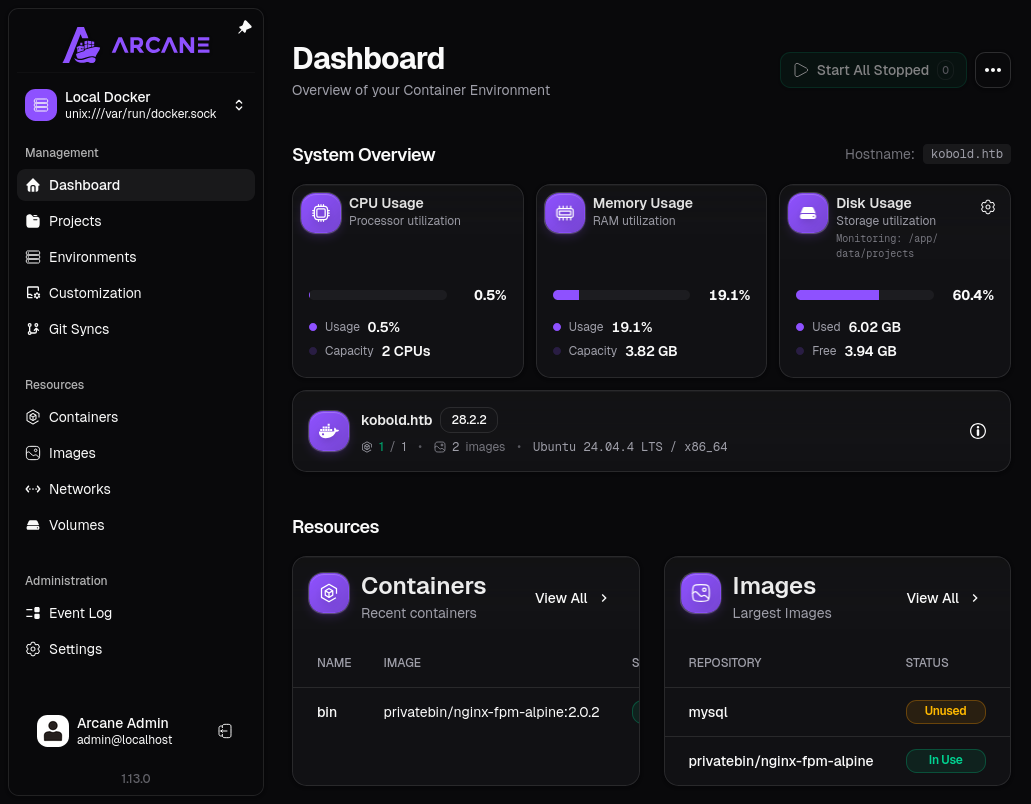The height and width of the screenshot is (804, 1031).
Task: Click the pin sidebar icon
Action: tap(245, 27)
